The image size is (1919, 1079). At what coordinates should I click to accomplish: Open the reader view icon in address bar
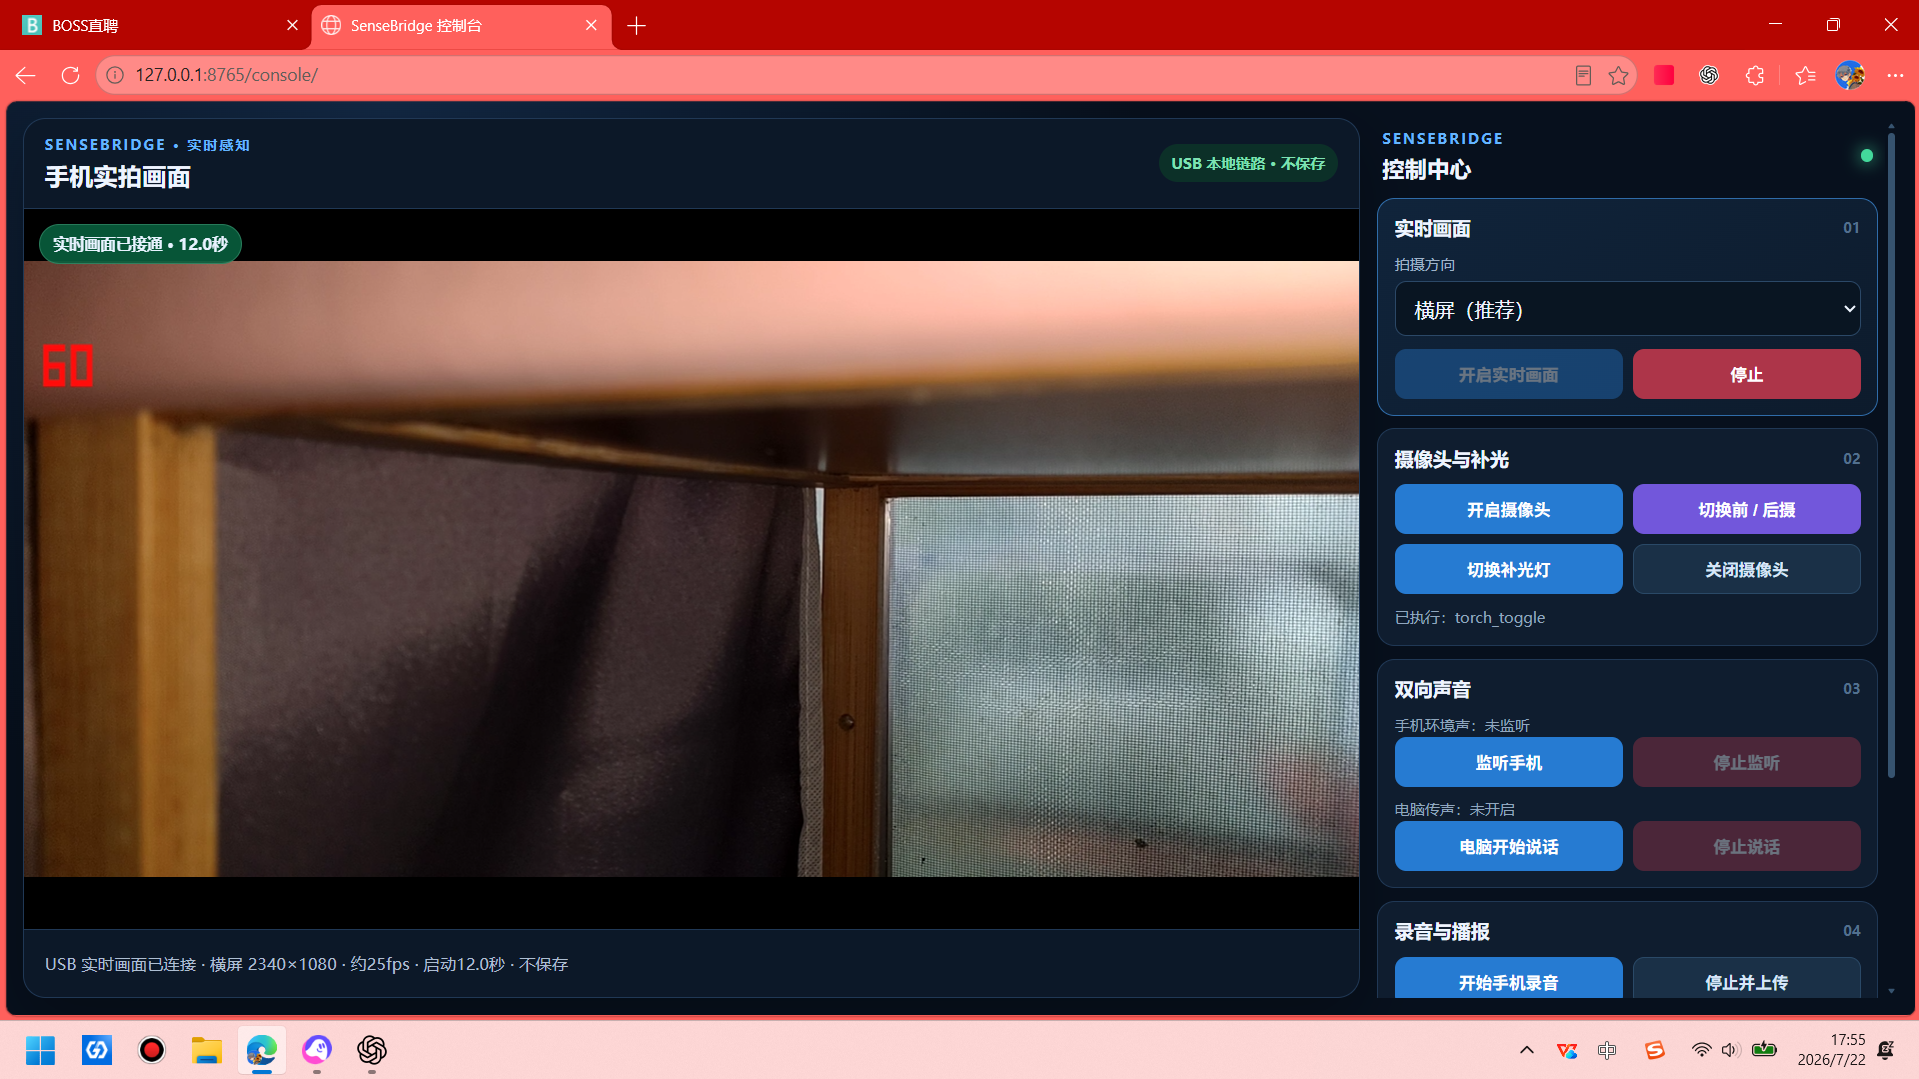pos(1583,75)
